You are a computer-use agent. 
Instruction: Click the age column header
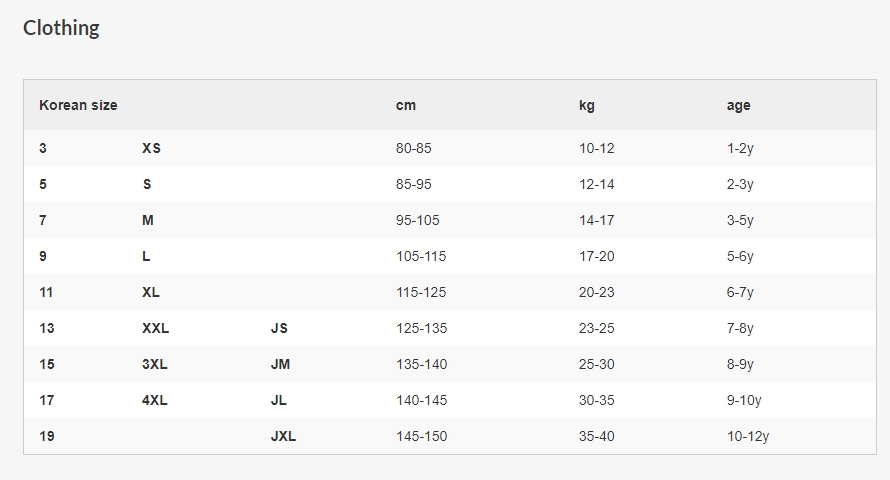click(738, 105)
